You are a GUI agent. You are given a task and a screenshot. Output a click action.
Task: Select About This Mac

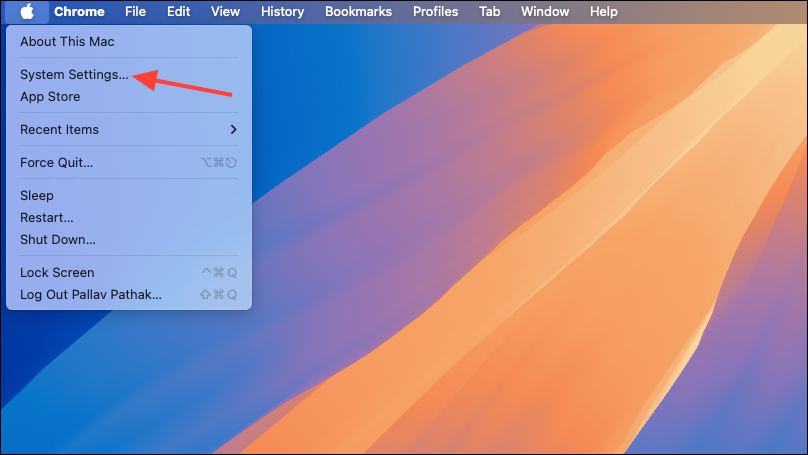click(129, 42)
